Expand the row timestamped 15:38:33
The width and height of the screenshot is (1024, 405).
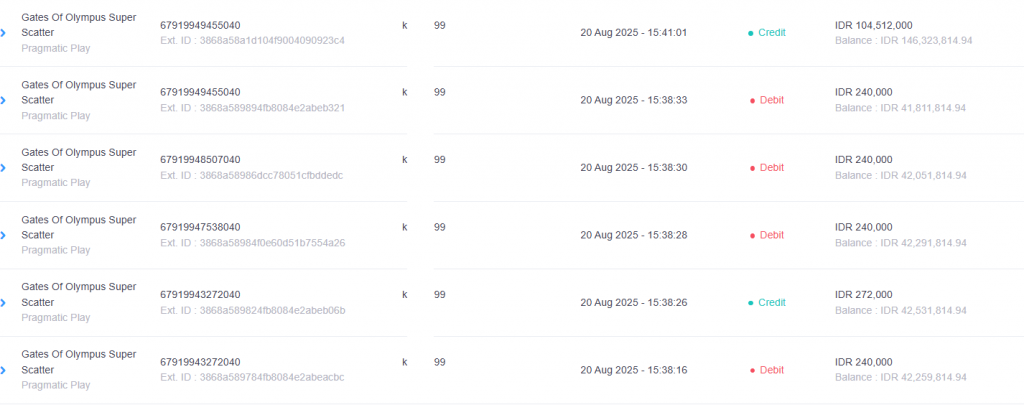pyautogui.click(x=3, y=100)
